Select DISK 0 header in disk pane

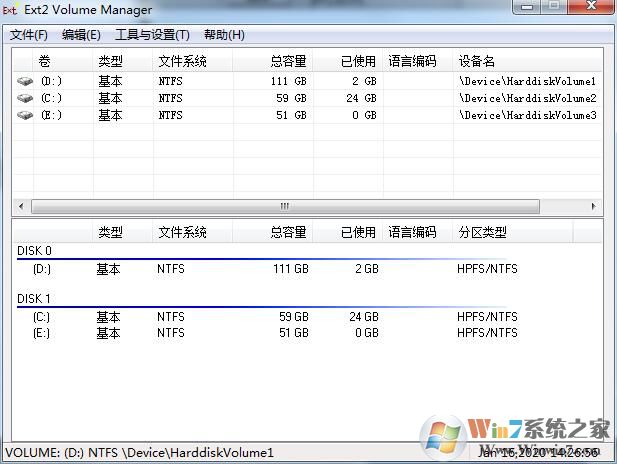tap(34, 251)
